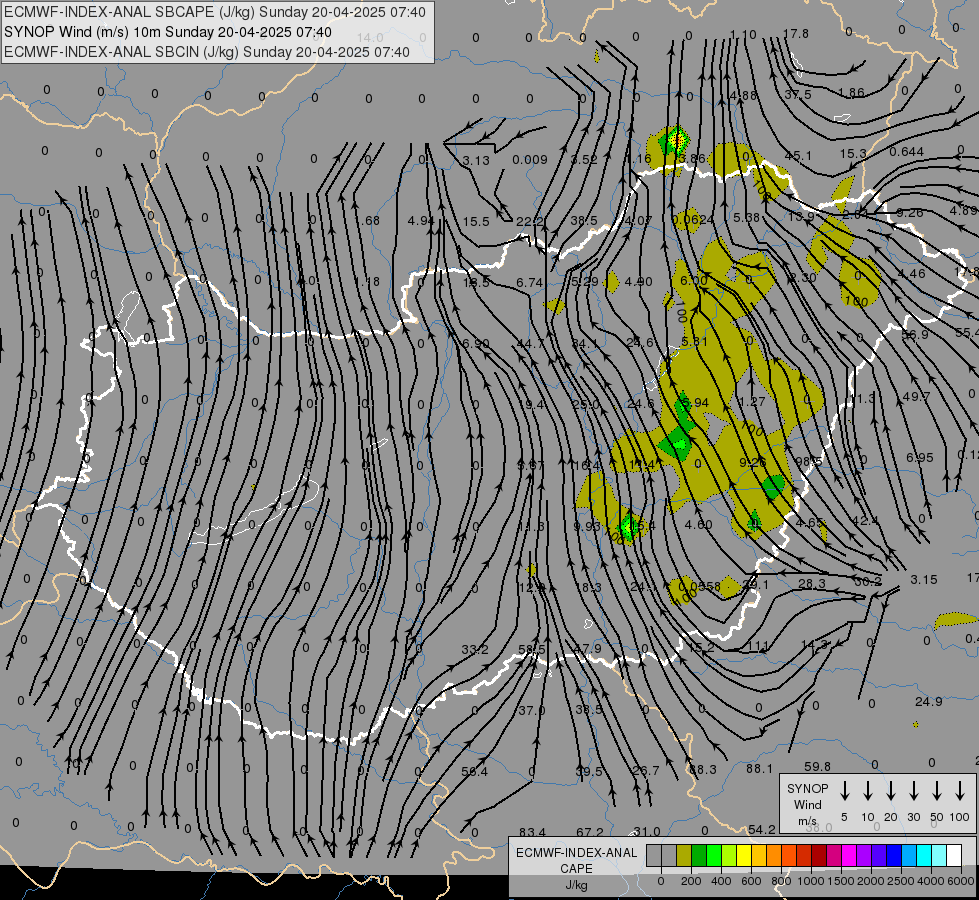Click the '37.0' value on the map
This screenshot has width=979, height=900.
[x=531, y=710]
